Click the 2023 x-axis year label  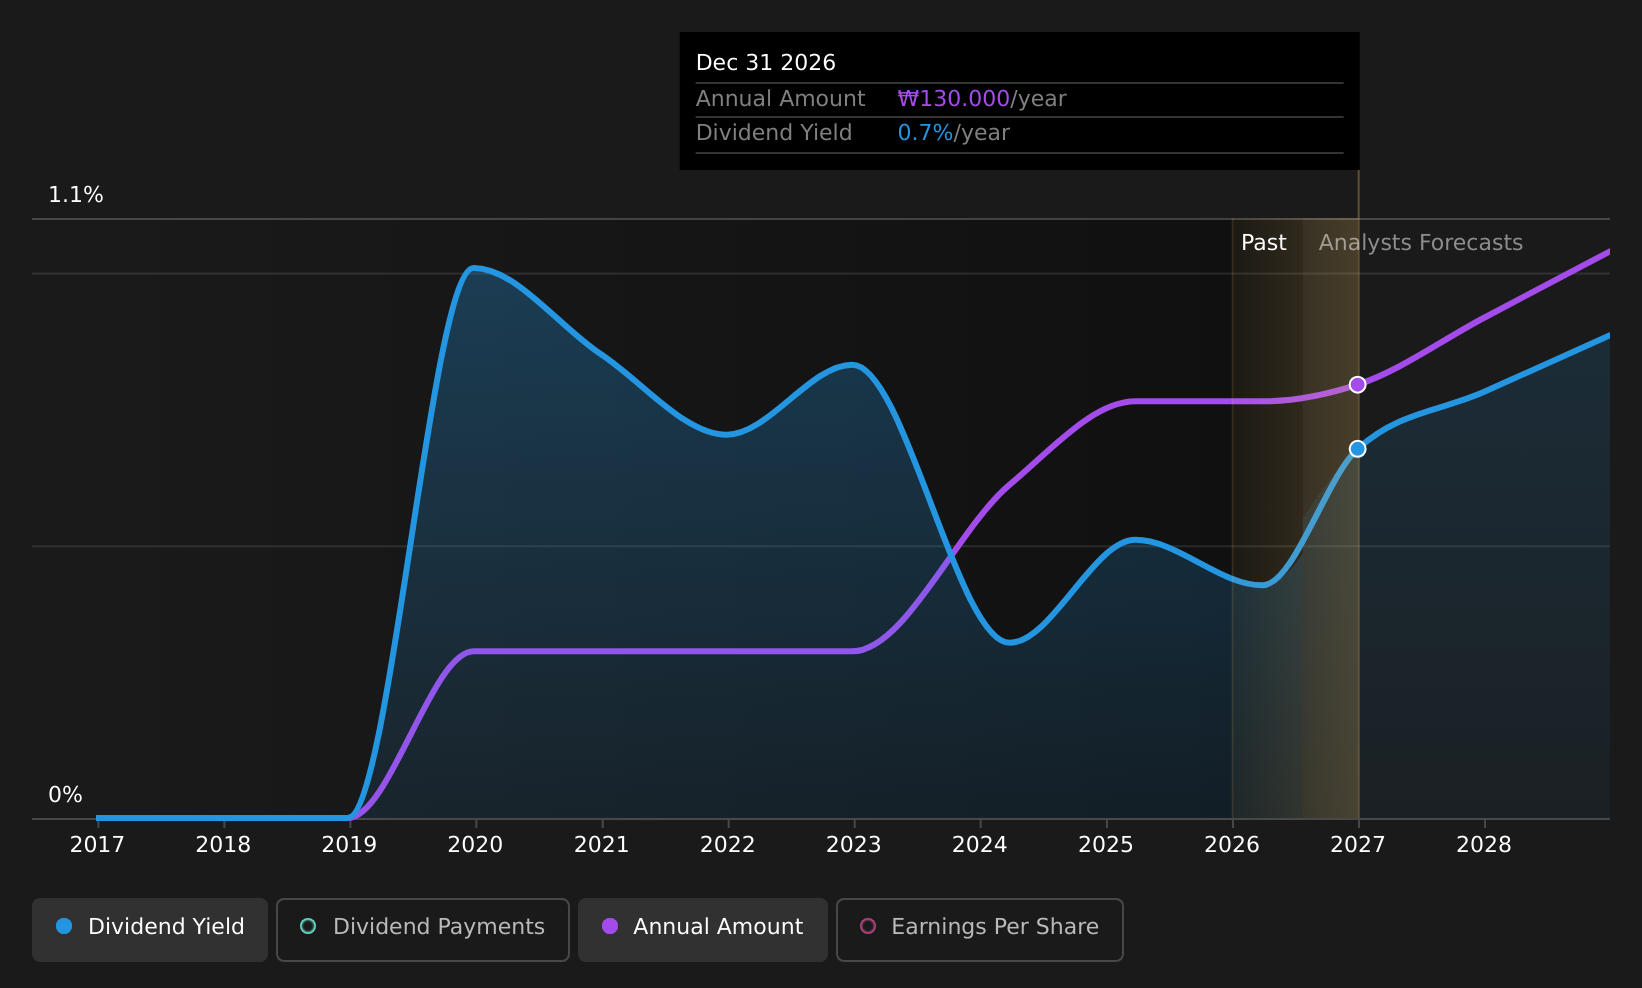(x=853, y=845)
